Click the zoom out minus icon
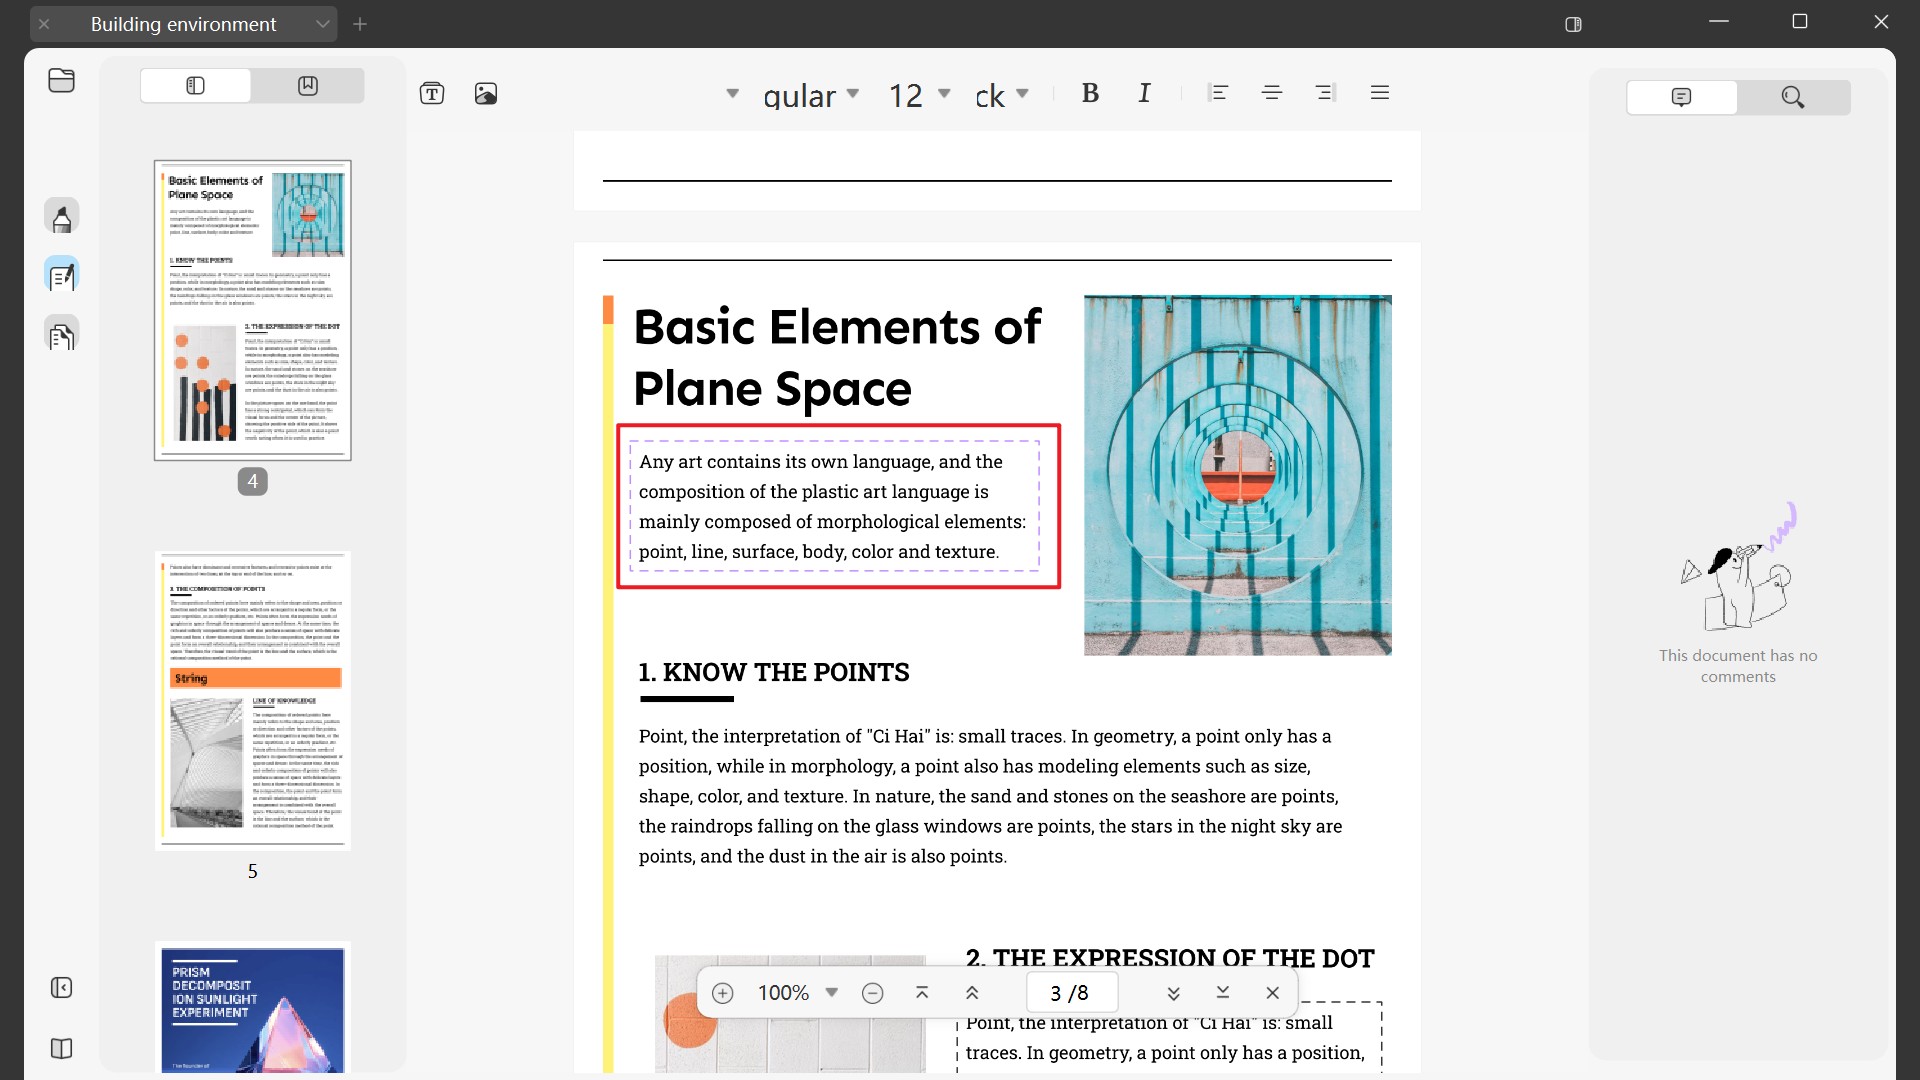The height and width of the screenshot is (1080, 1920). pyautogui.click(x=873, y=992)
